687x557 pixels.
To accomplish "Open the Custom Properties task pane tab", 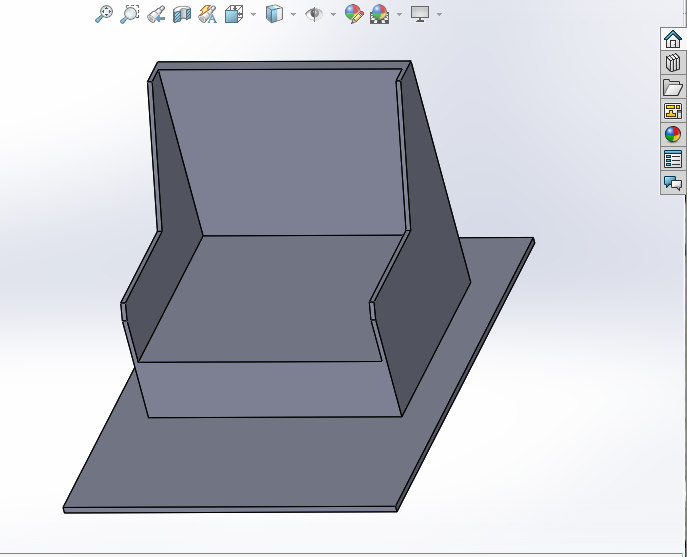I will click(x=673, y=159).
